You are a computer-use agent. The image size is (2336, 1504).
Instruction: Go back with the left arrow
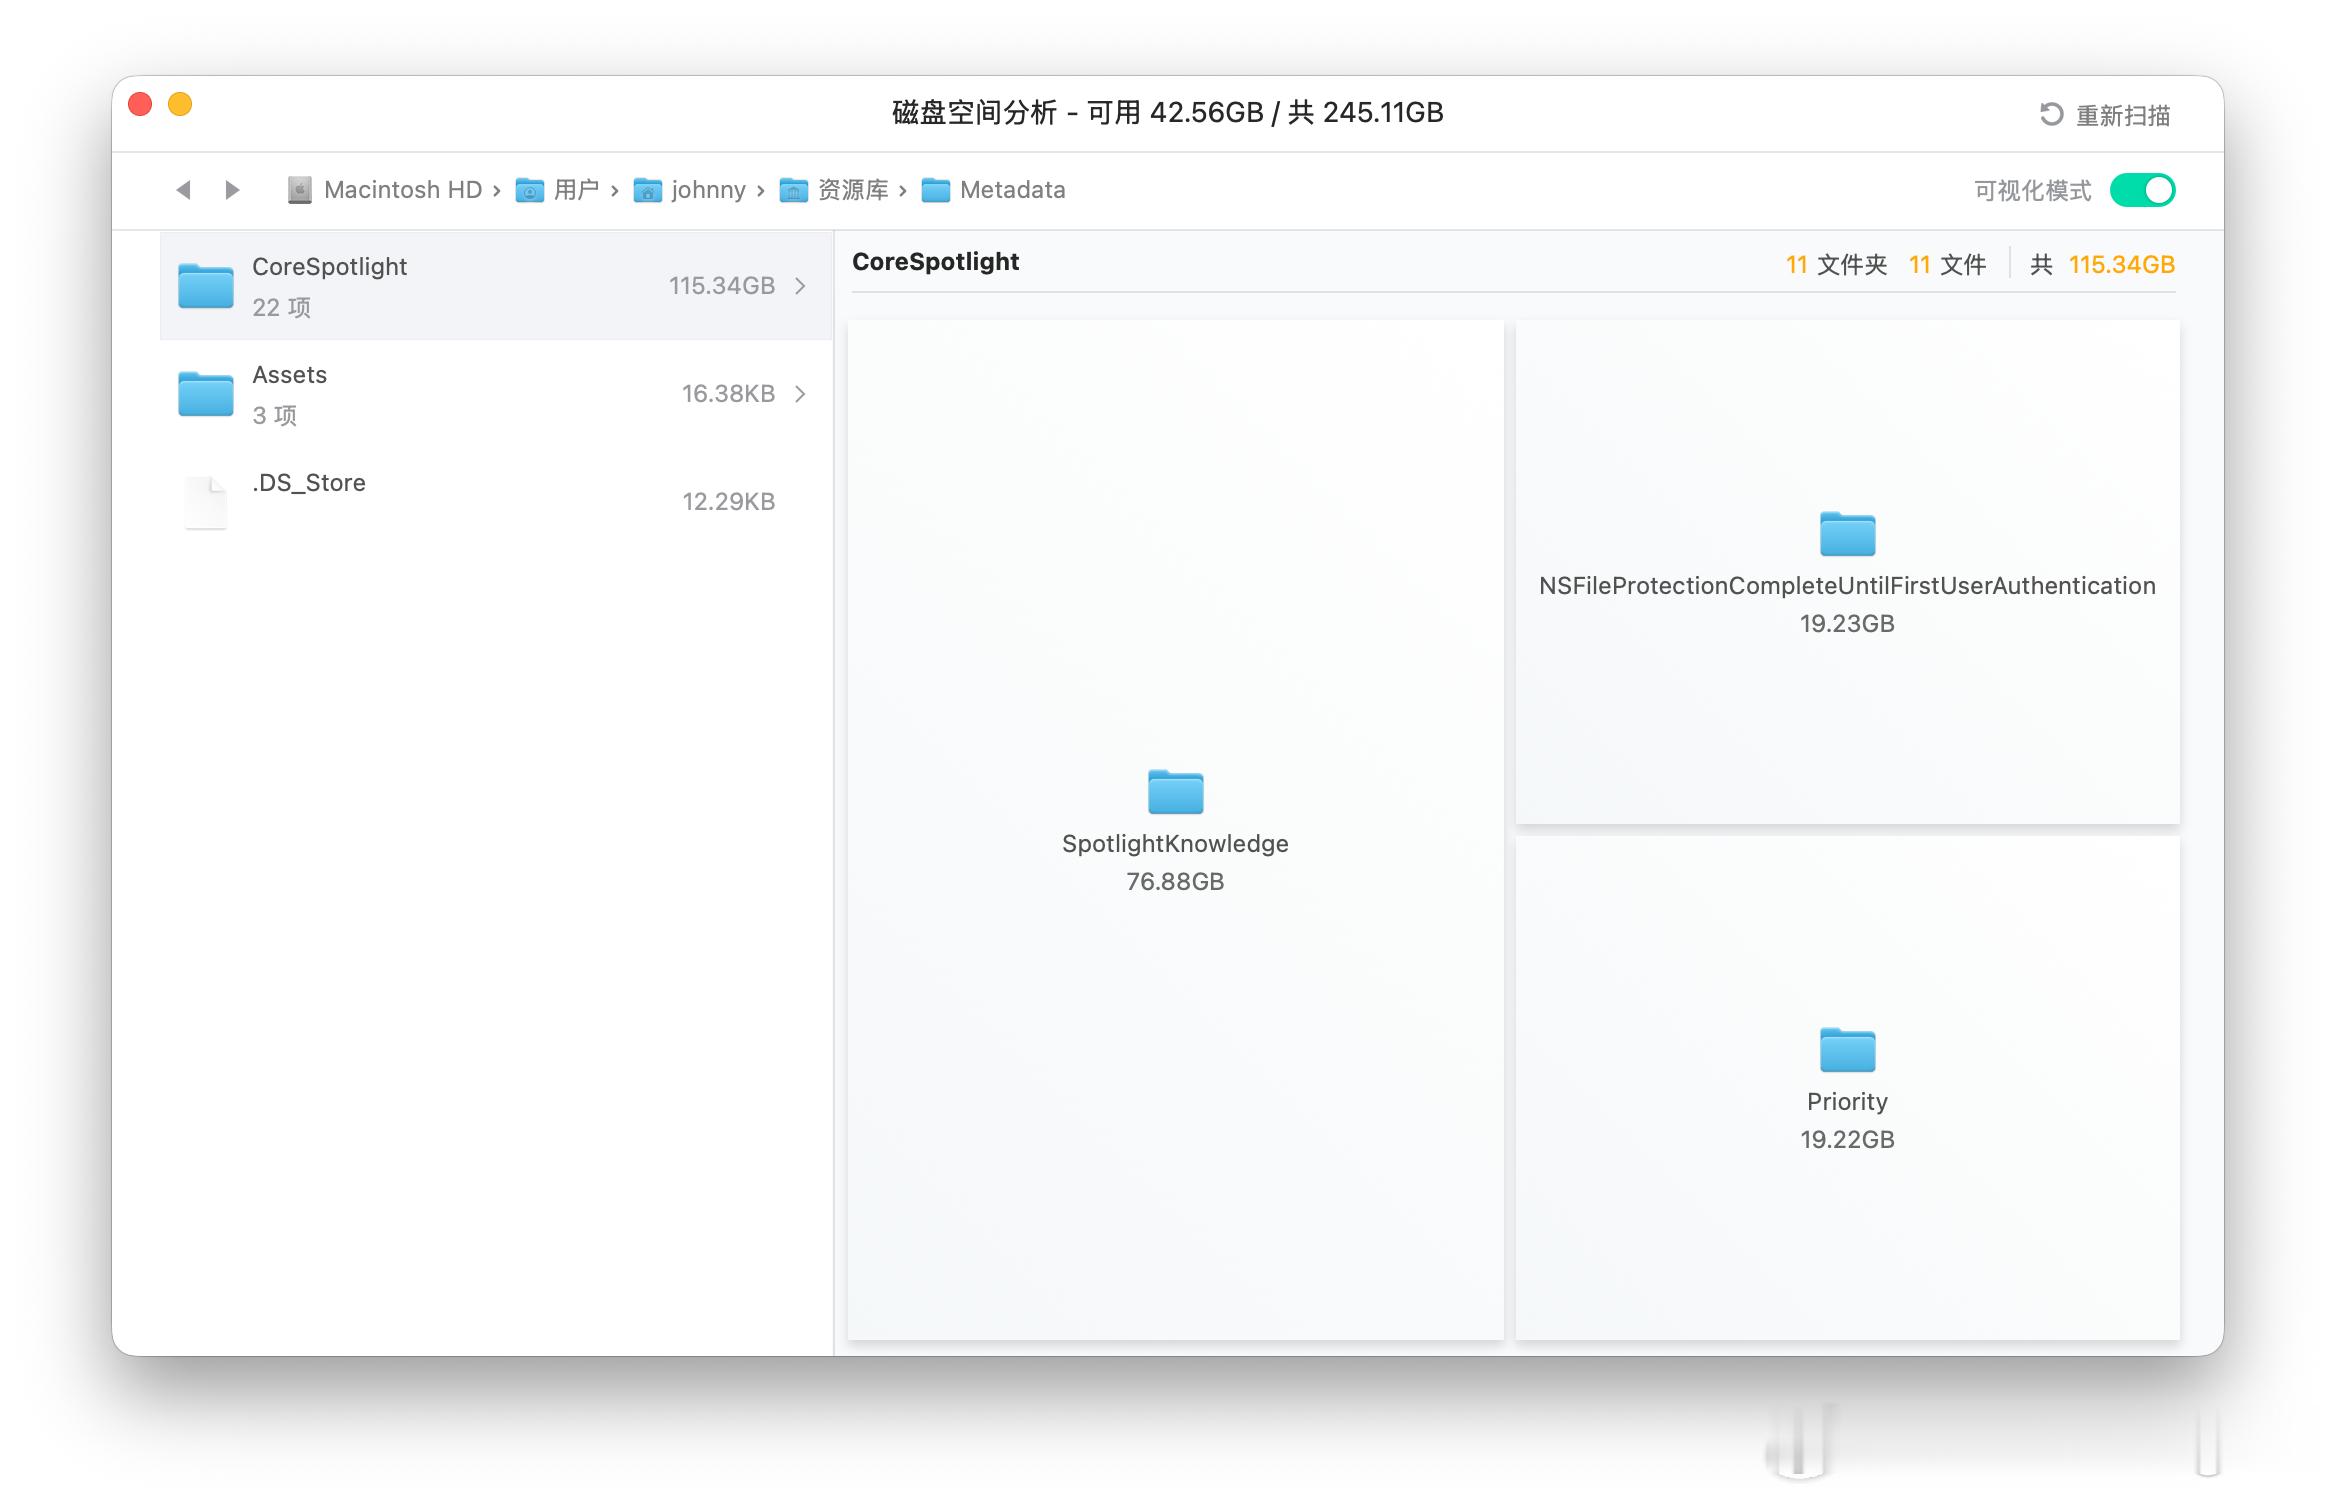click(x=183, y=189)
